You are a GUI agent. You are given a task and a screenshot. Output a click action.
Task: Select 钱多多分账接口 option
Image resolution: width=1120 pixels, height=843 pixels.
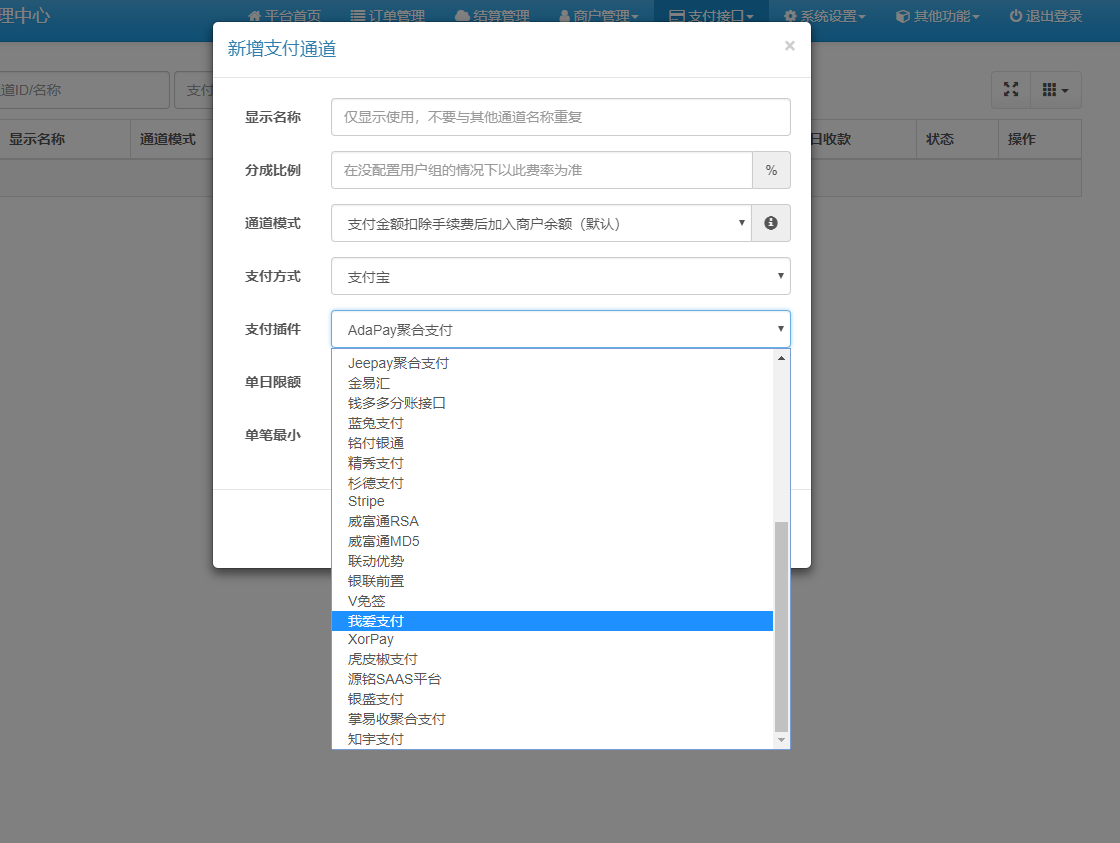click(x=552, y=403)
